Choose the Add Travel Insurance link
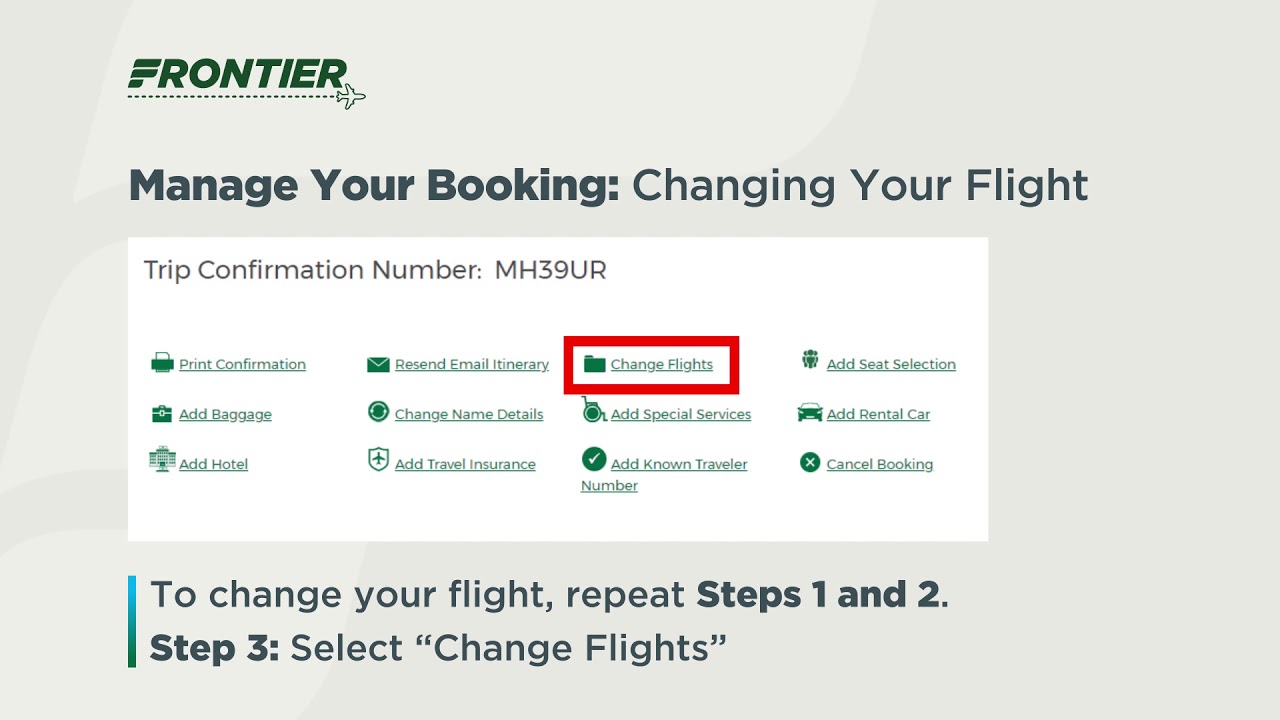Screen dimensions: 1280x720 tap(465, 465)
